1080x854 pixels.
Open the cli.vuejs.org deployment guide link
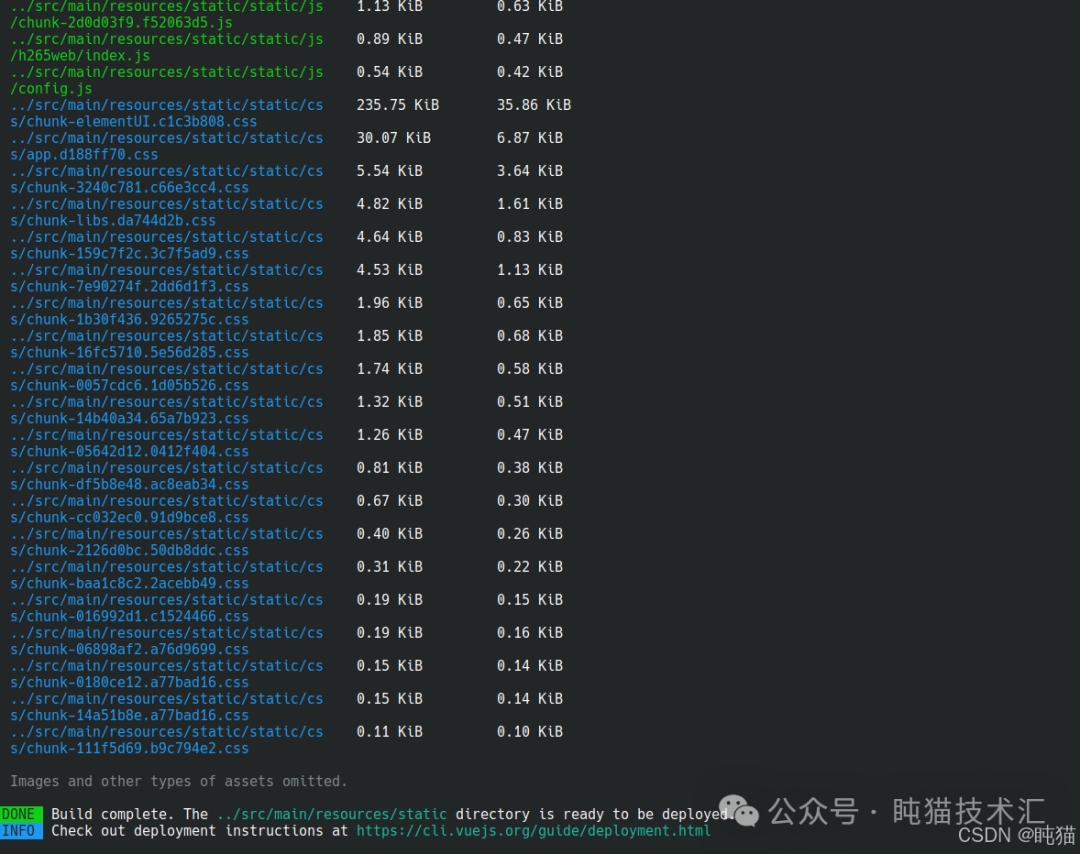tap(533, 831)
